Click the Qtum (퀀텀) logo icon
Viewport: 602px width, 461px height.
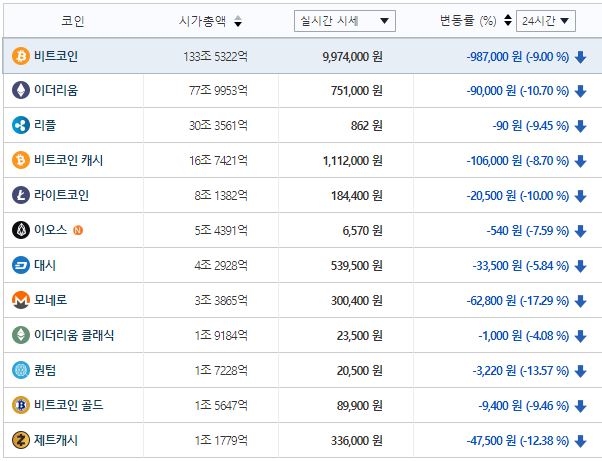[x=20, y=370]
